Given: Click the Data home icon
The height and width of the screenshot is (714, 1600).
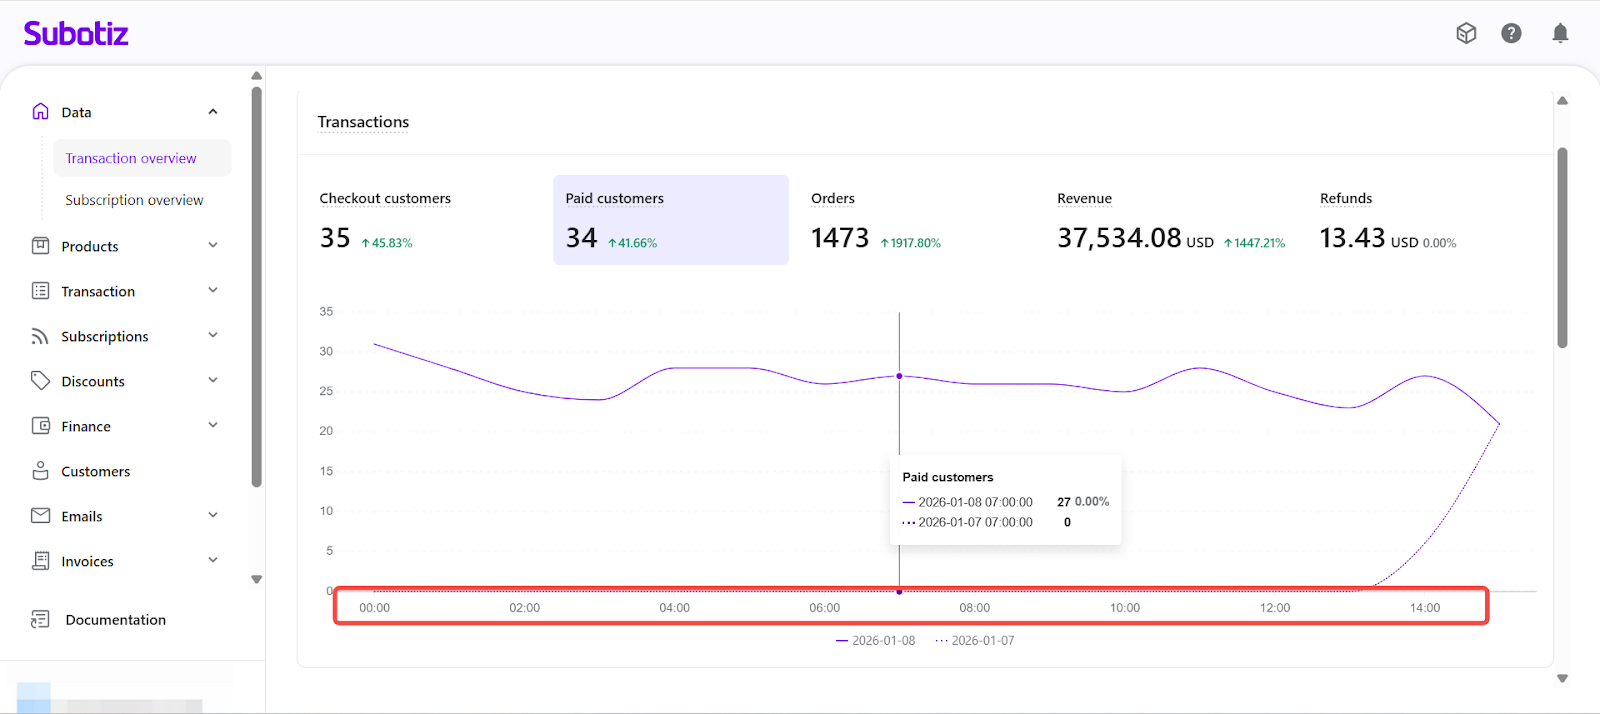Looking at the screenshot, I should click(x=40, y=111).
